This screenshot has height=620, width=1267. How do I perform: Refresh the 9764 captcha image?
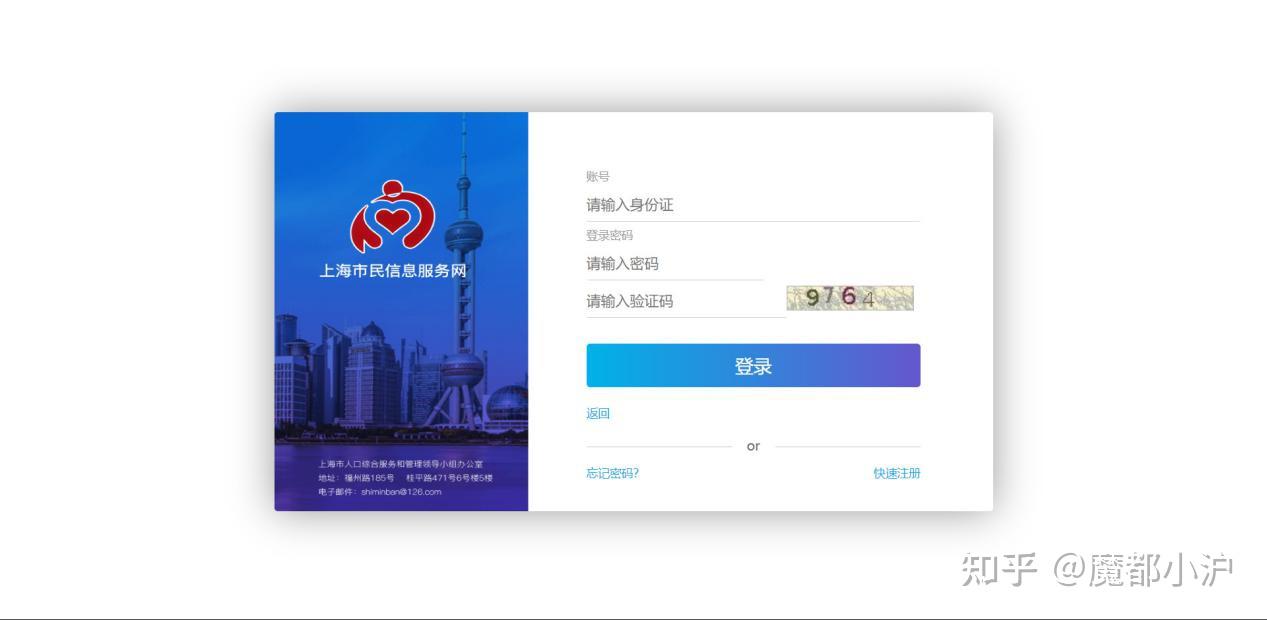tap(850, 297)
